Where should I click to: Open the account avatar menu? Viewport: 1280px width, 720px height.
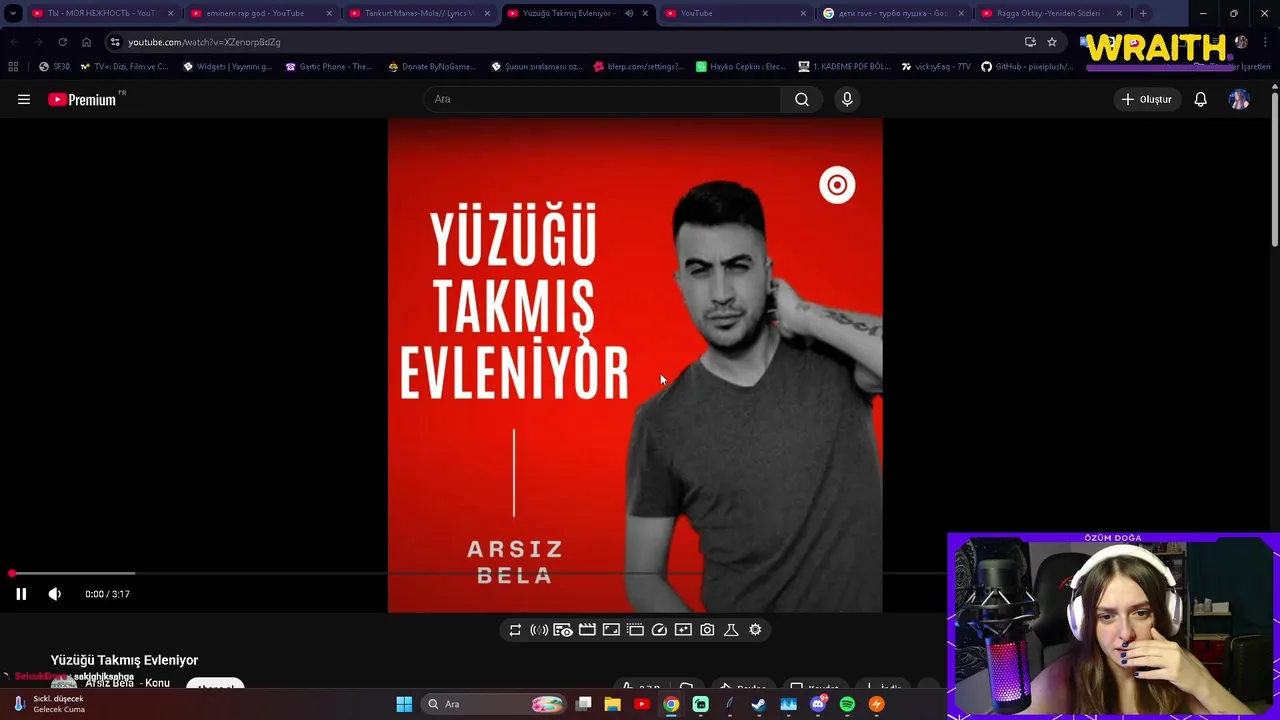tap(1239, 99)
